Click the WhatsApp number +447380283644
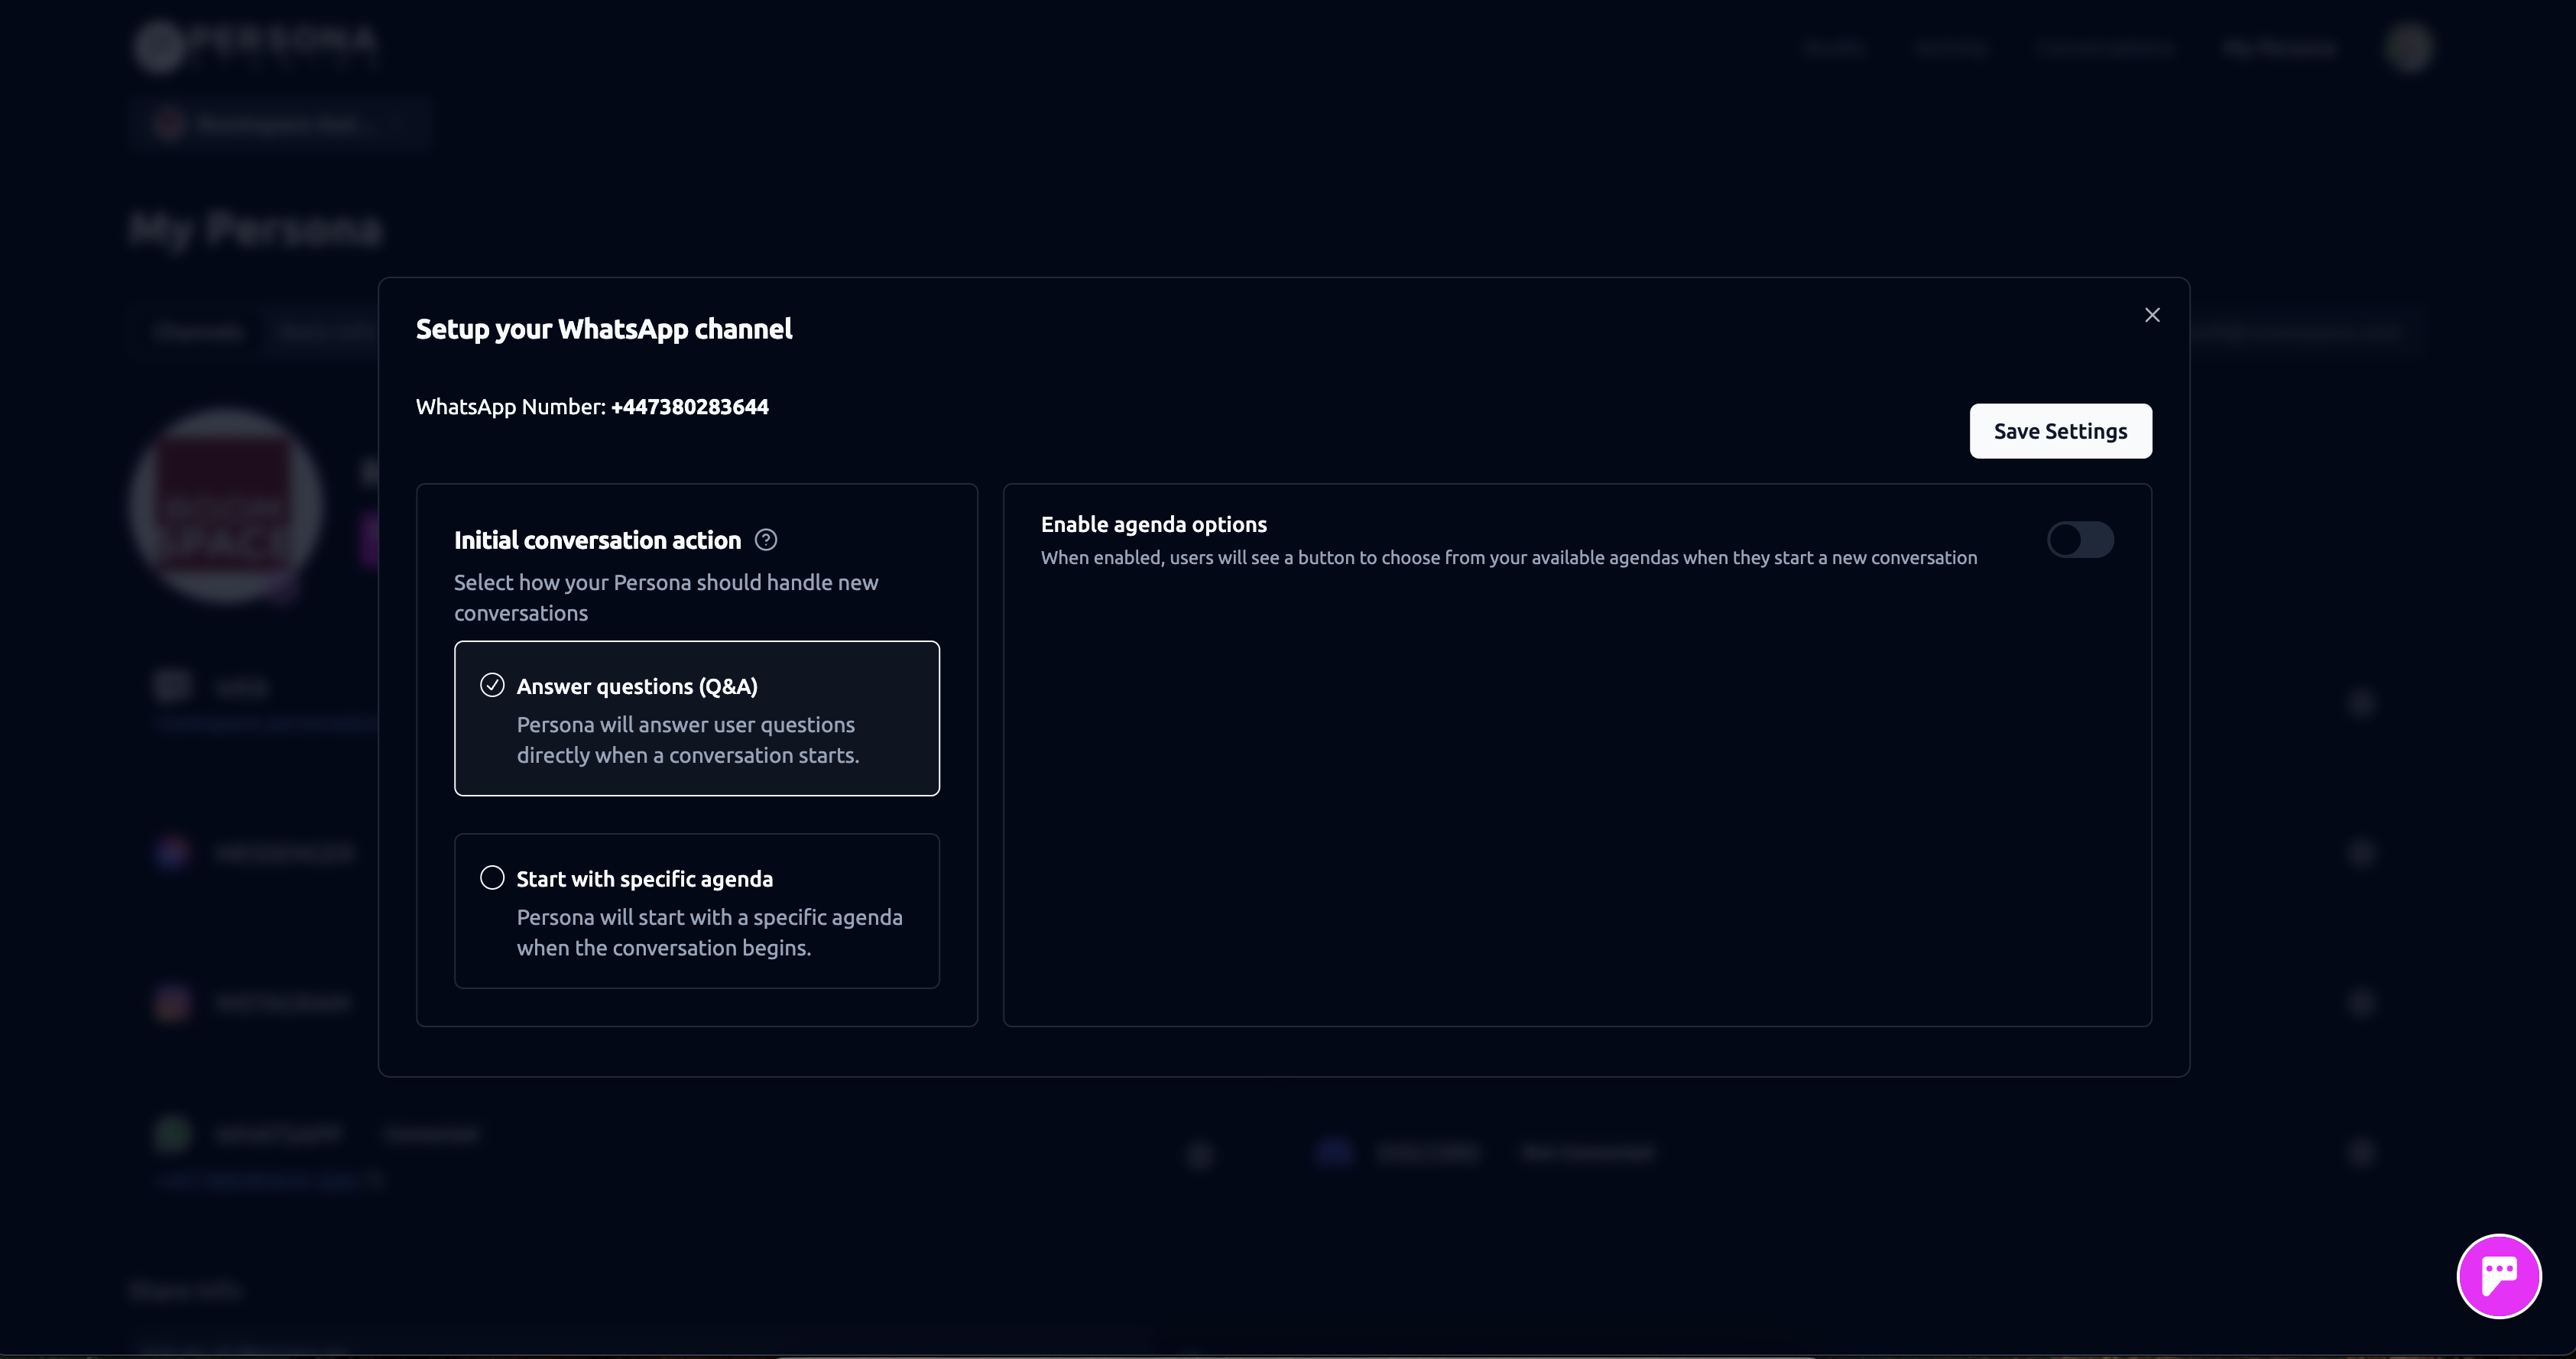The image size is (2576, 1359). point(689,407)
